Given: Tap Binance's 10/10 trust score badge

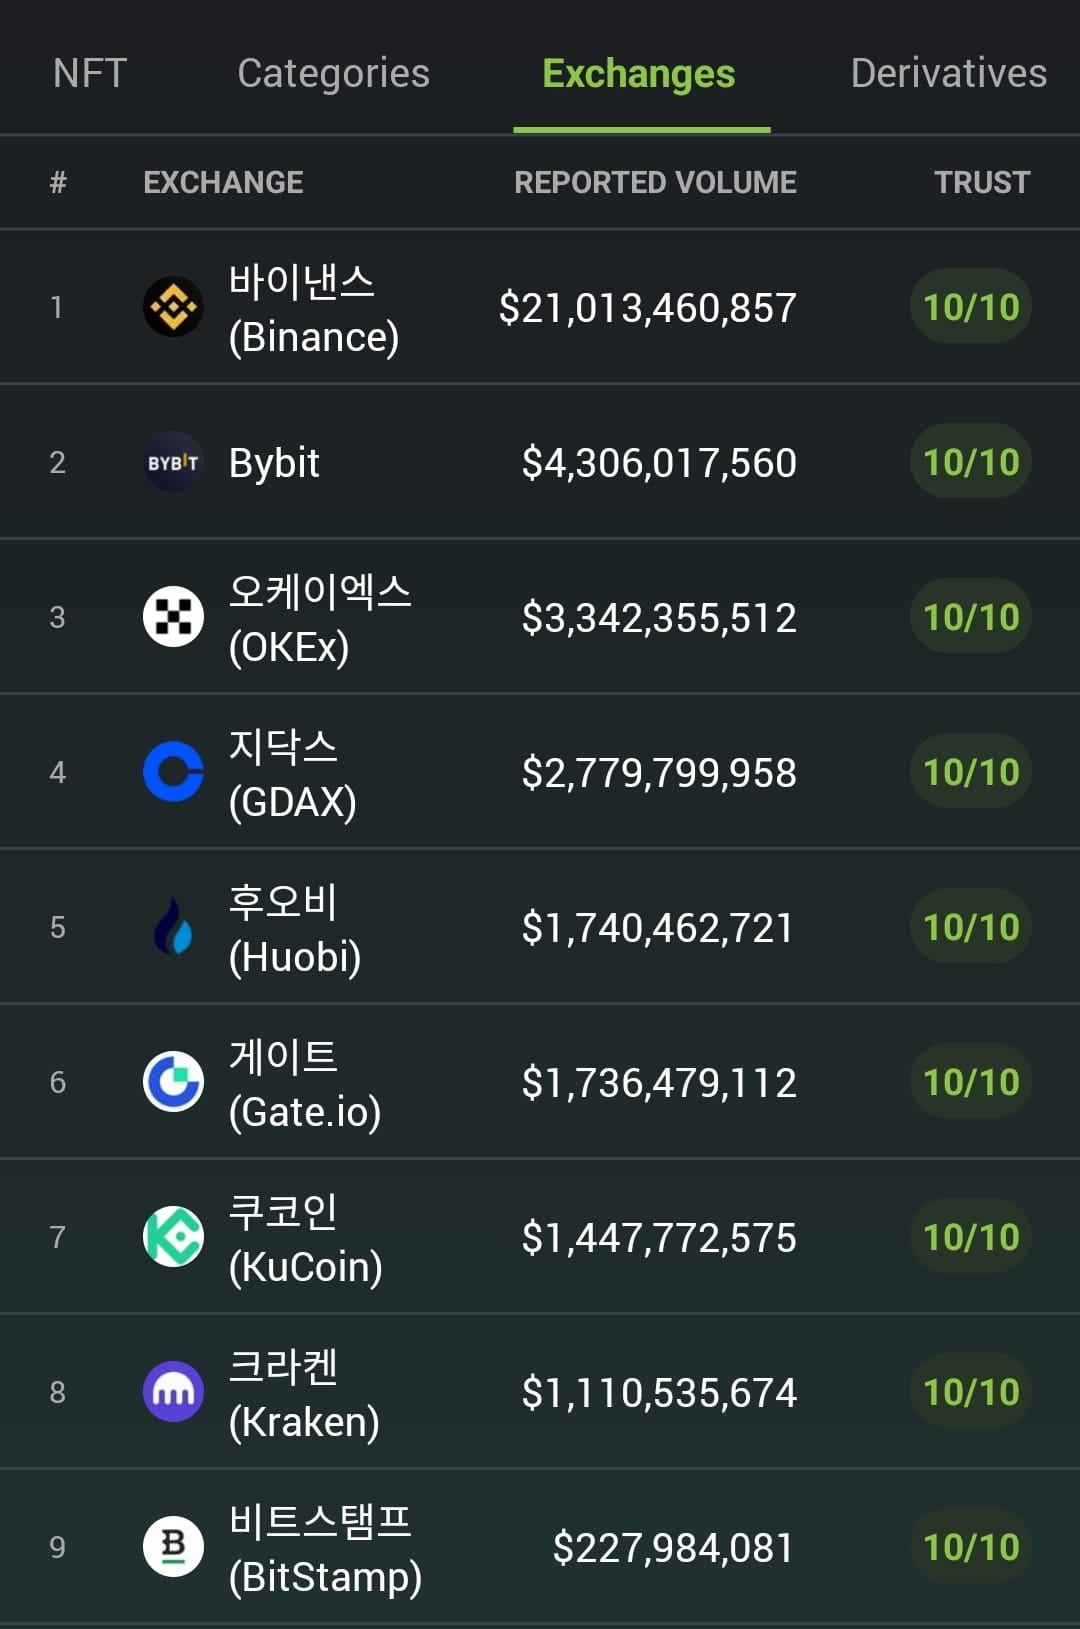Looking at the screenshot, I should click(x=971, y=307).
